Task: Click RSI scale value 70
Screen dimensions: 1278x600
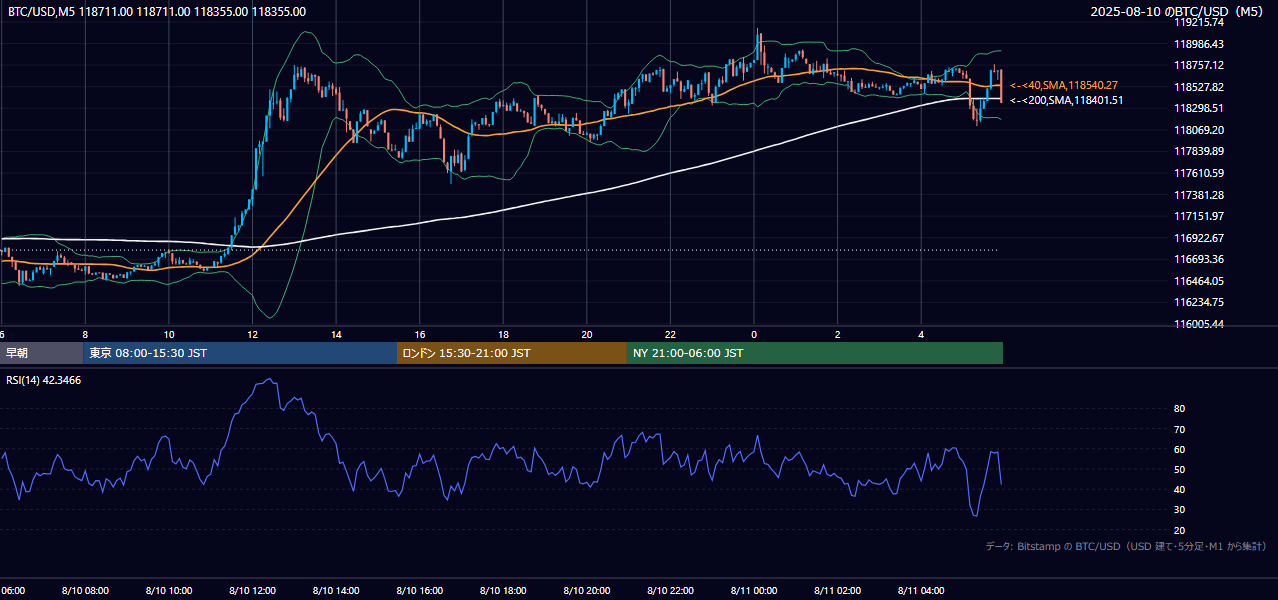Action: point(1180,429)
